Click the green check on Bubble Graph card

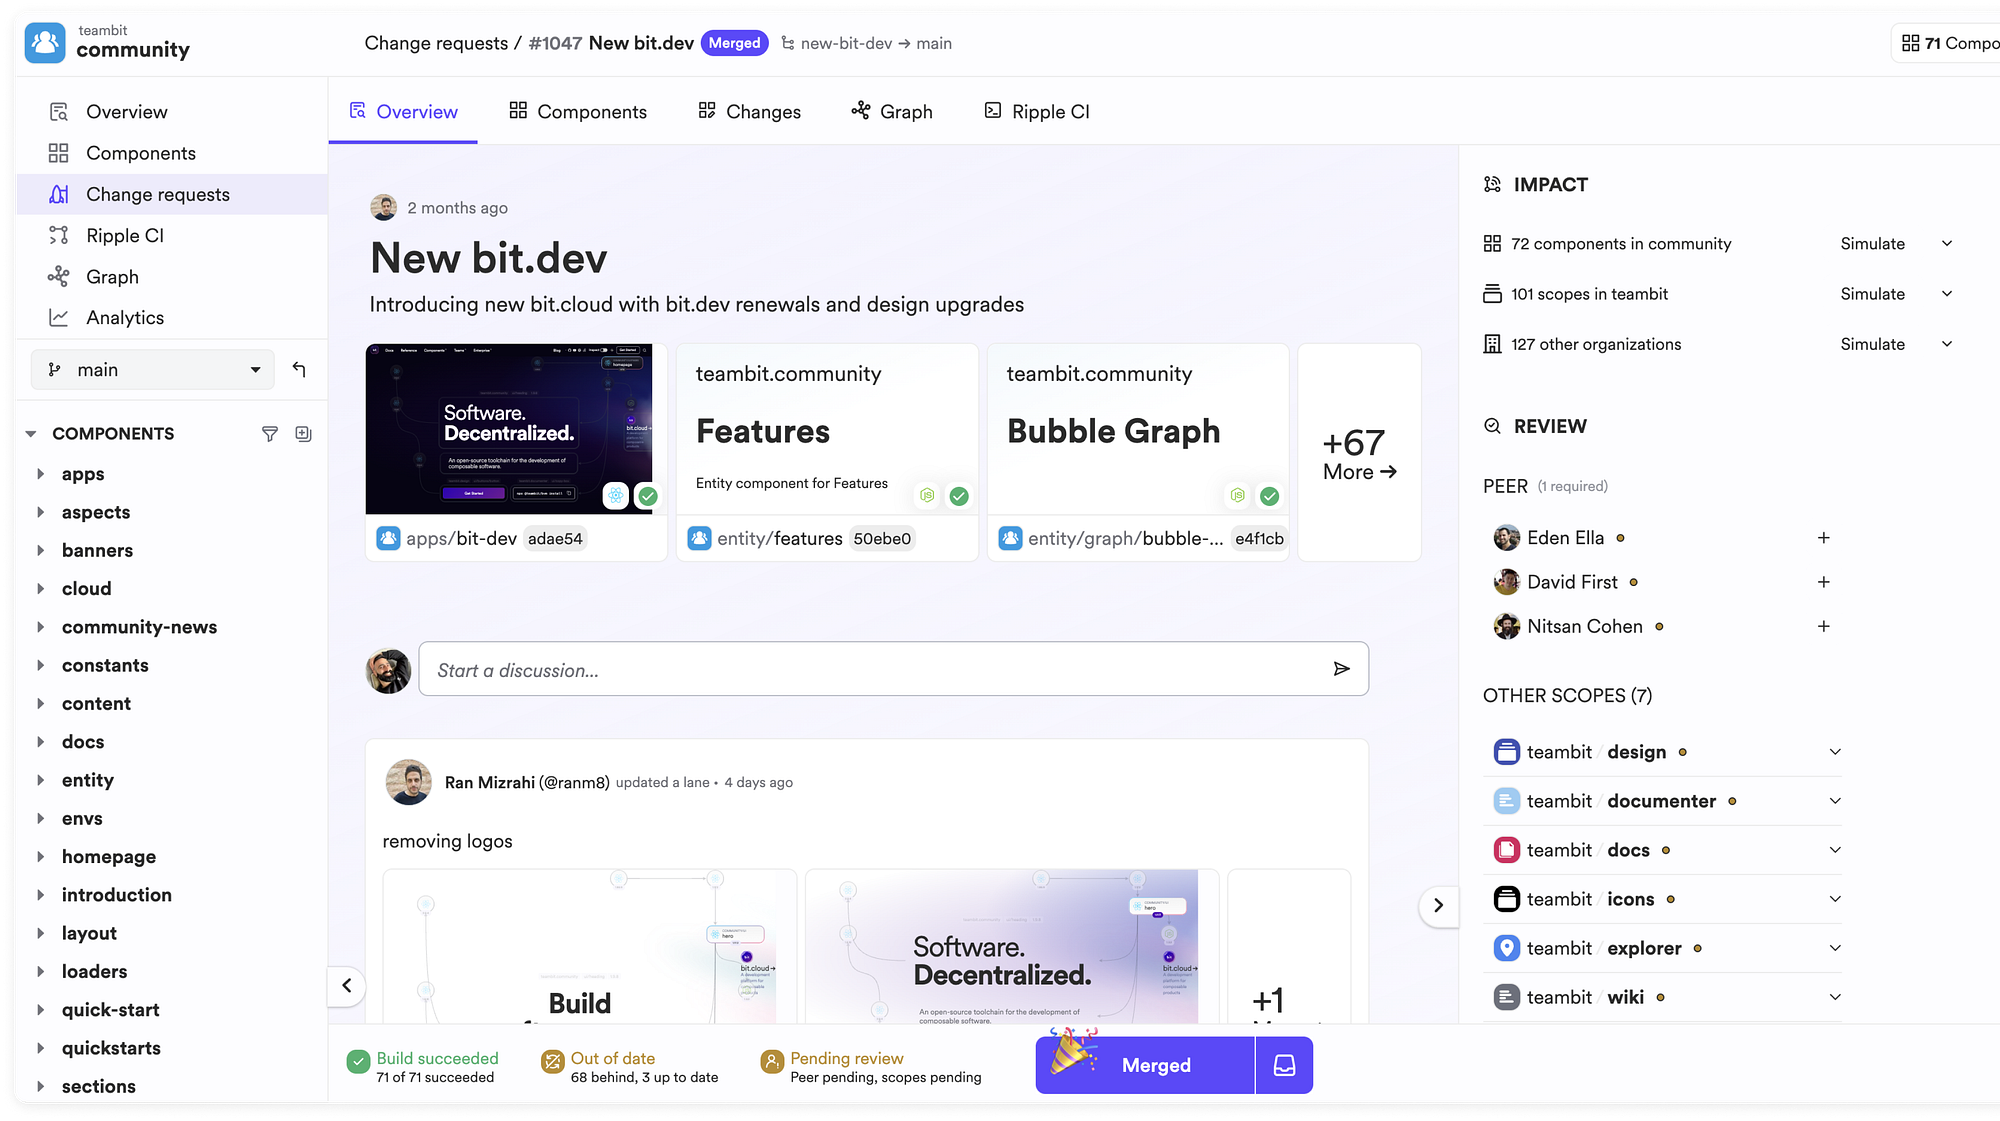click(x=1270, y=496)
